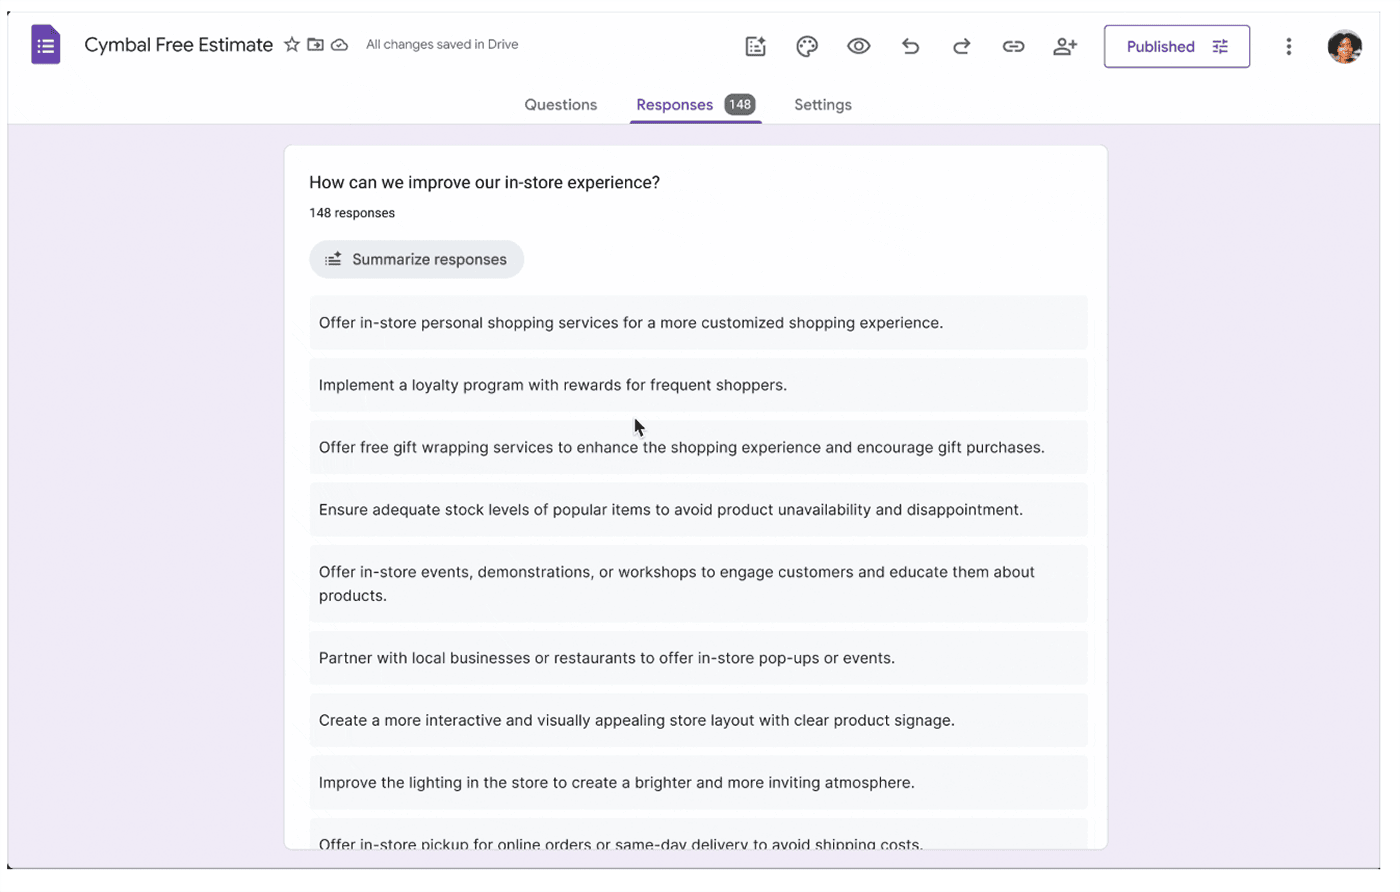Preview the form with the eye icon
Screen dimensions: 1400x892
tap(859, 46)
